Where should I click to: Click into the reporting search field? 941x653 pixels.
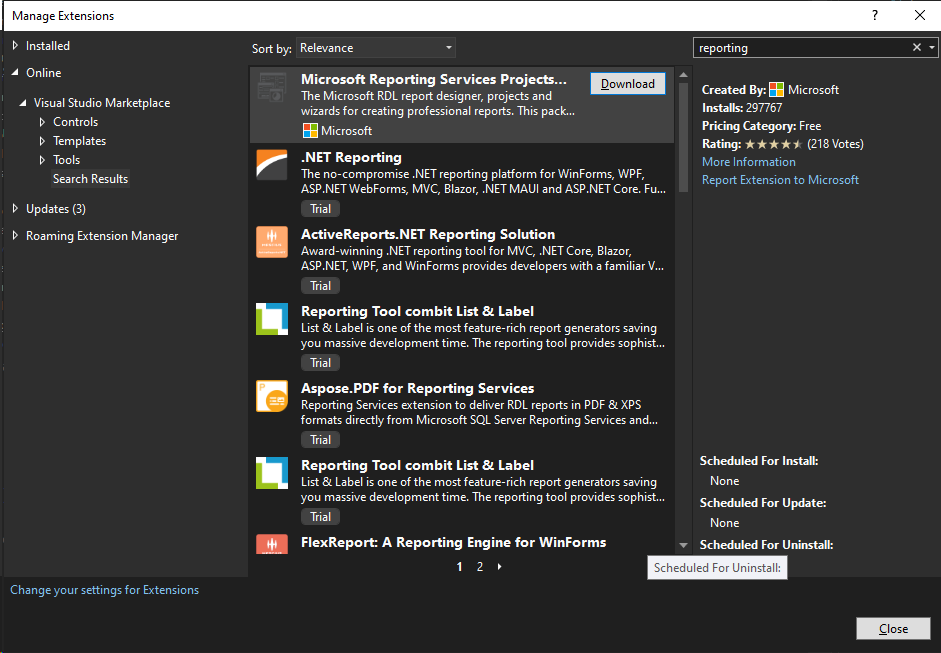tap(800, 48)
